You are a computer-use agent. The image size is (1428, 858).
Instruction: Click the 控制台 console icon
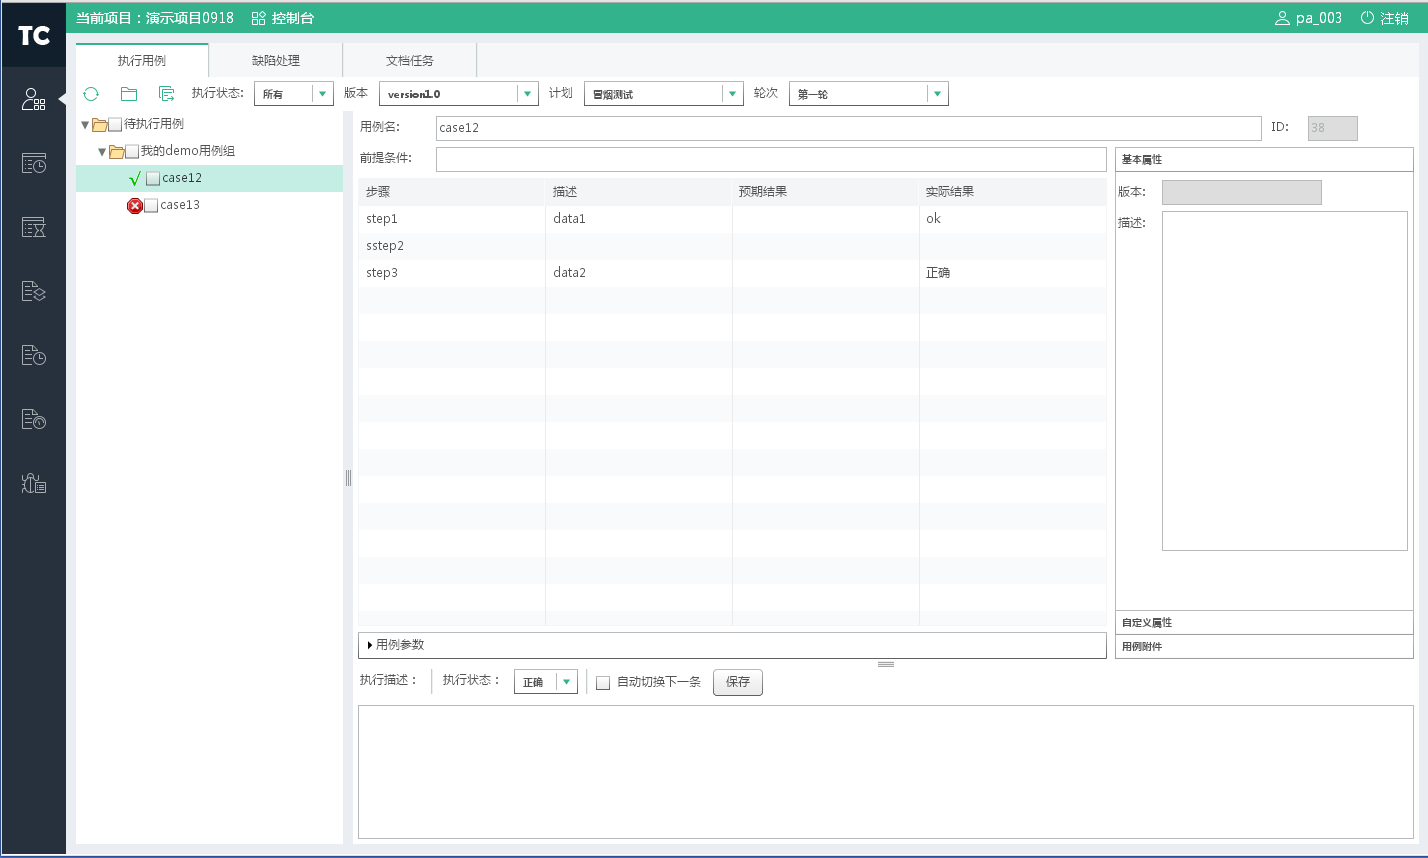click(259, 18)
